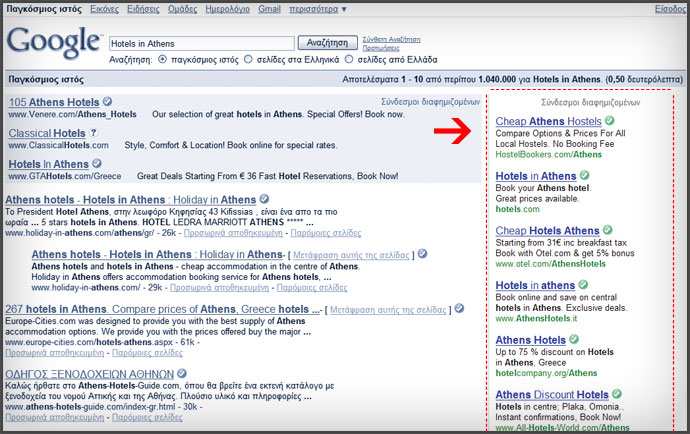Open Προσωρινά αποθηκευμένη for holiday-in-athens.com 29k result
690x434 pixels.
(219, 287)
